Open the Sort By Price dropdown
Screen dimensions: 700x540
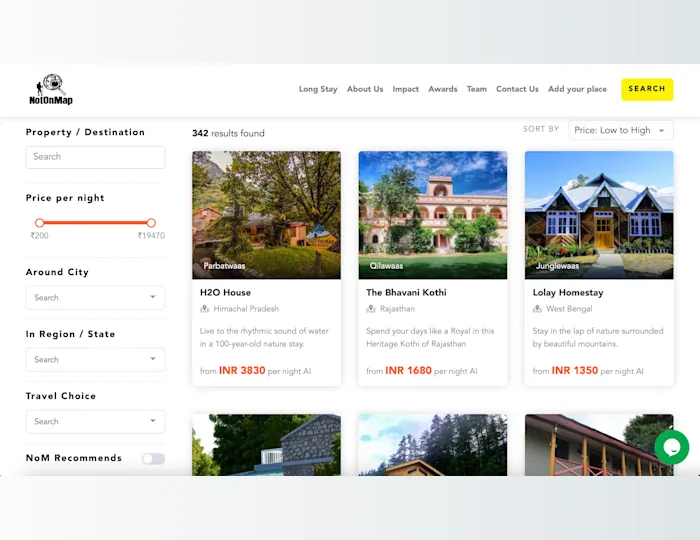621,130
